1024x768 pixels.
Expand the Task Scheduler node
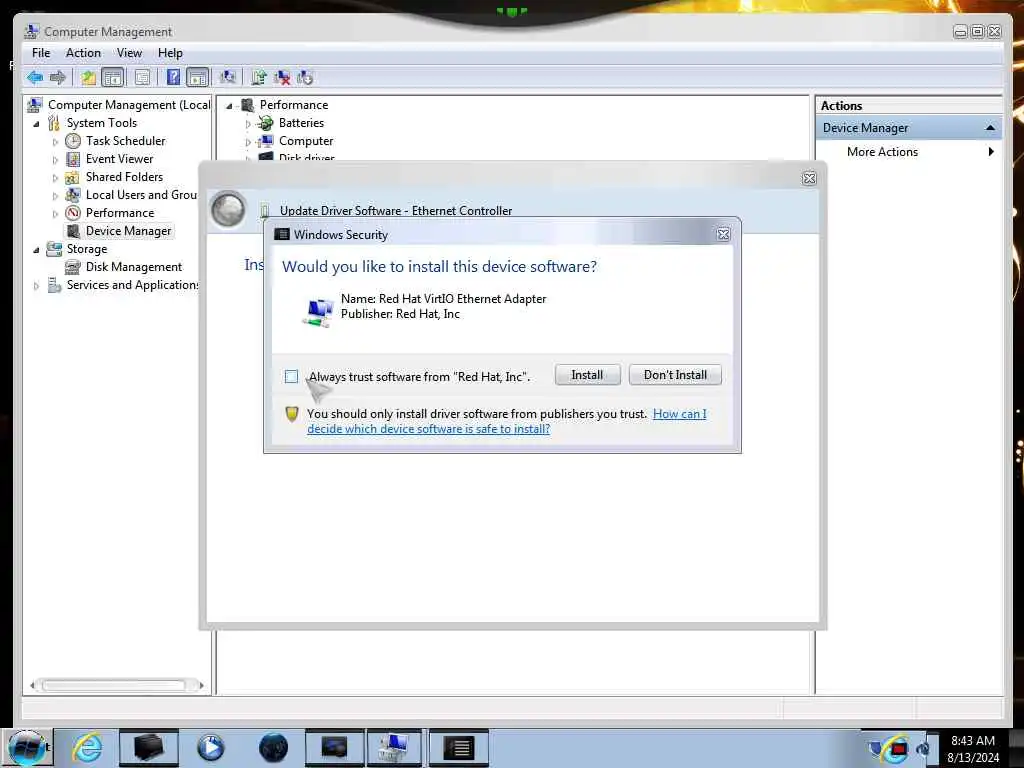click(56, 142)
